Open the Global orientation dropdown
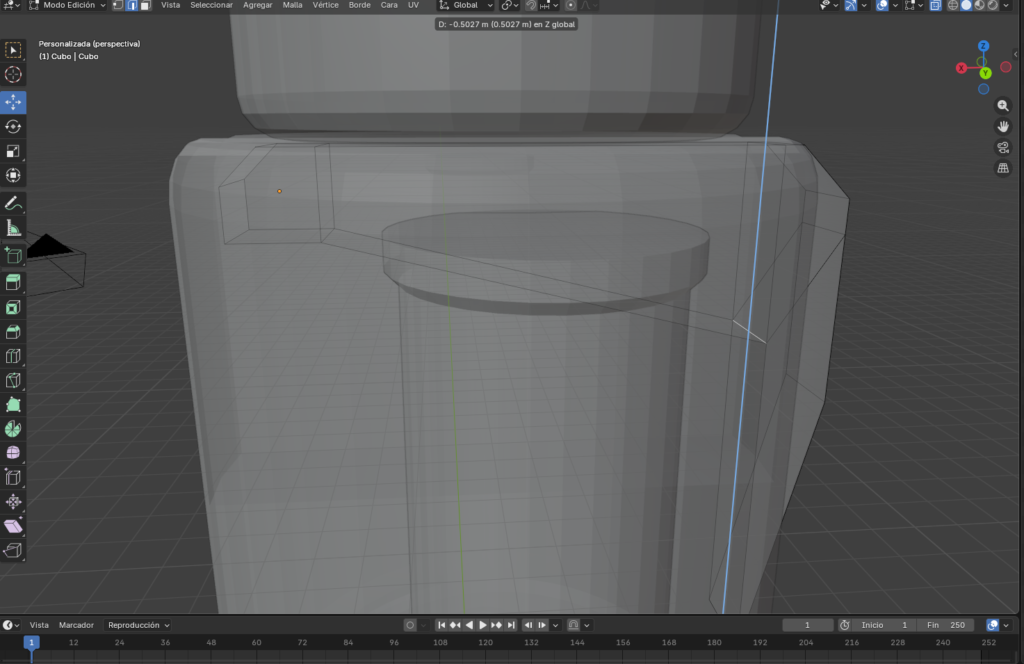1024x664 pixels. pyautogui.click(x=467, y=5)
